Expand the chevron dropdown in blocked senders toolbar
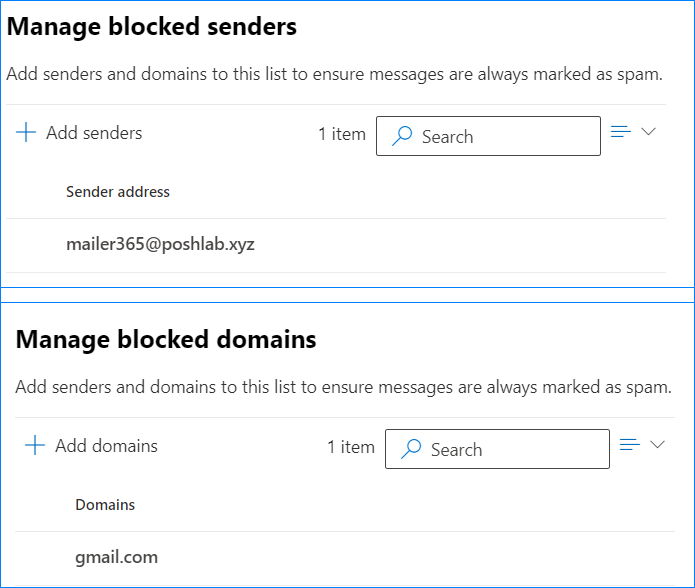Screen dimensions: 695x588 (x=648, y=132)
